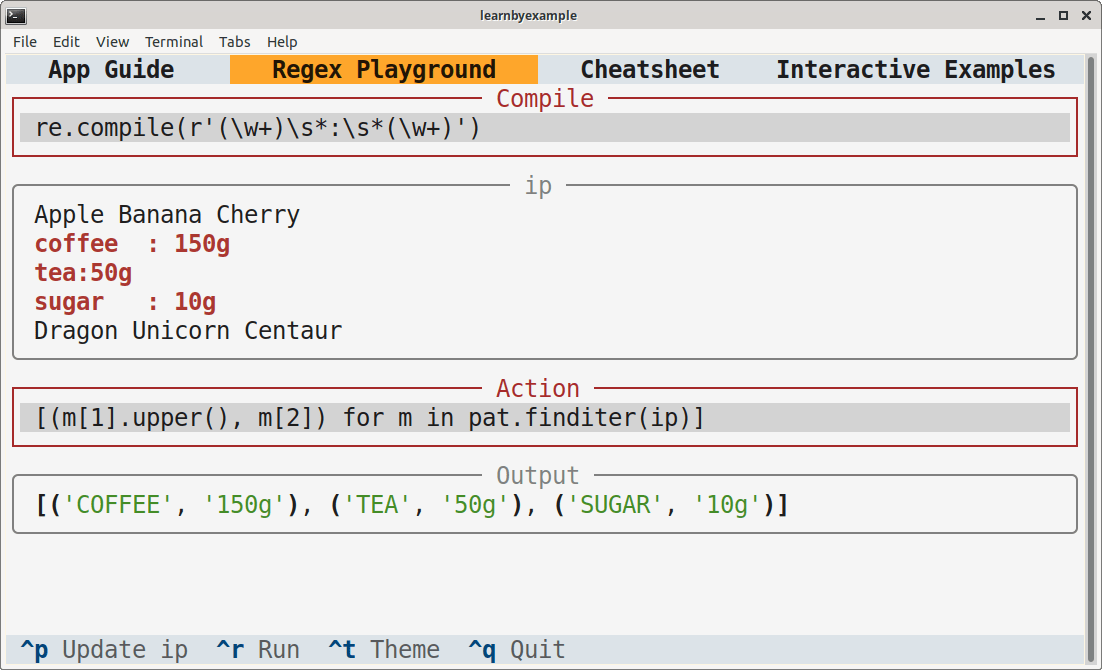Screen dimensions: 1102x670
Task: Click inside the ip text area
Action: tap(545, 272)
